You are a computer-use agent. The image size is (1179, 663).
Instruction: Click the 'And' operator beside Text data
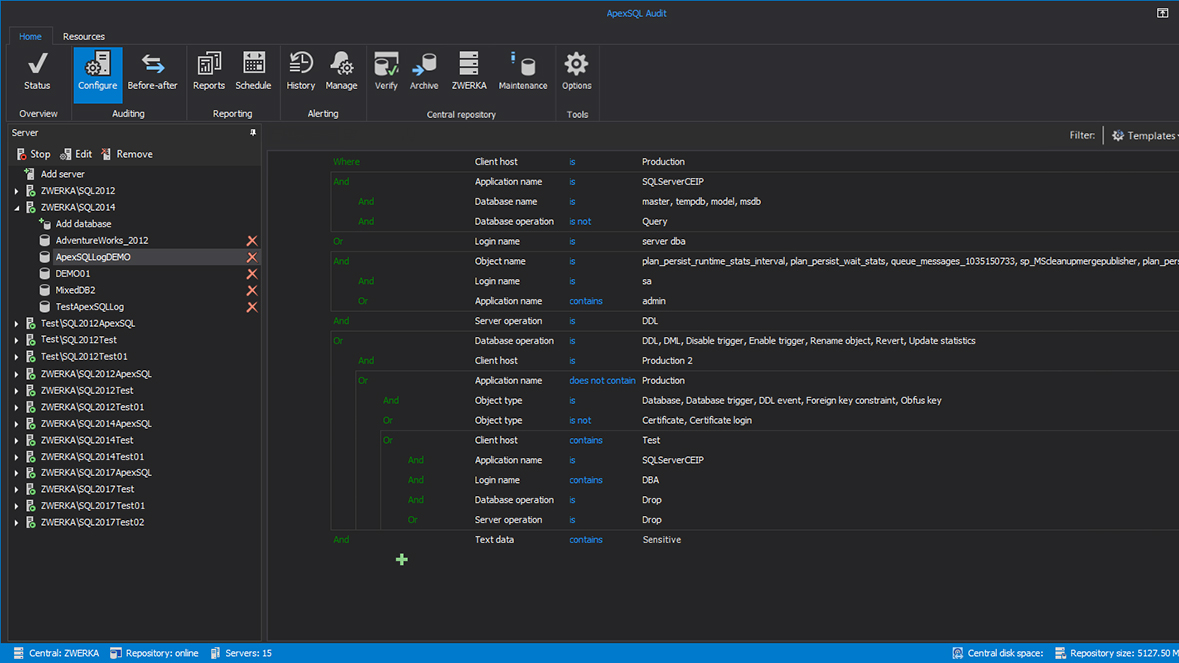(341, 540)
